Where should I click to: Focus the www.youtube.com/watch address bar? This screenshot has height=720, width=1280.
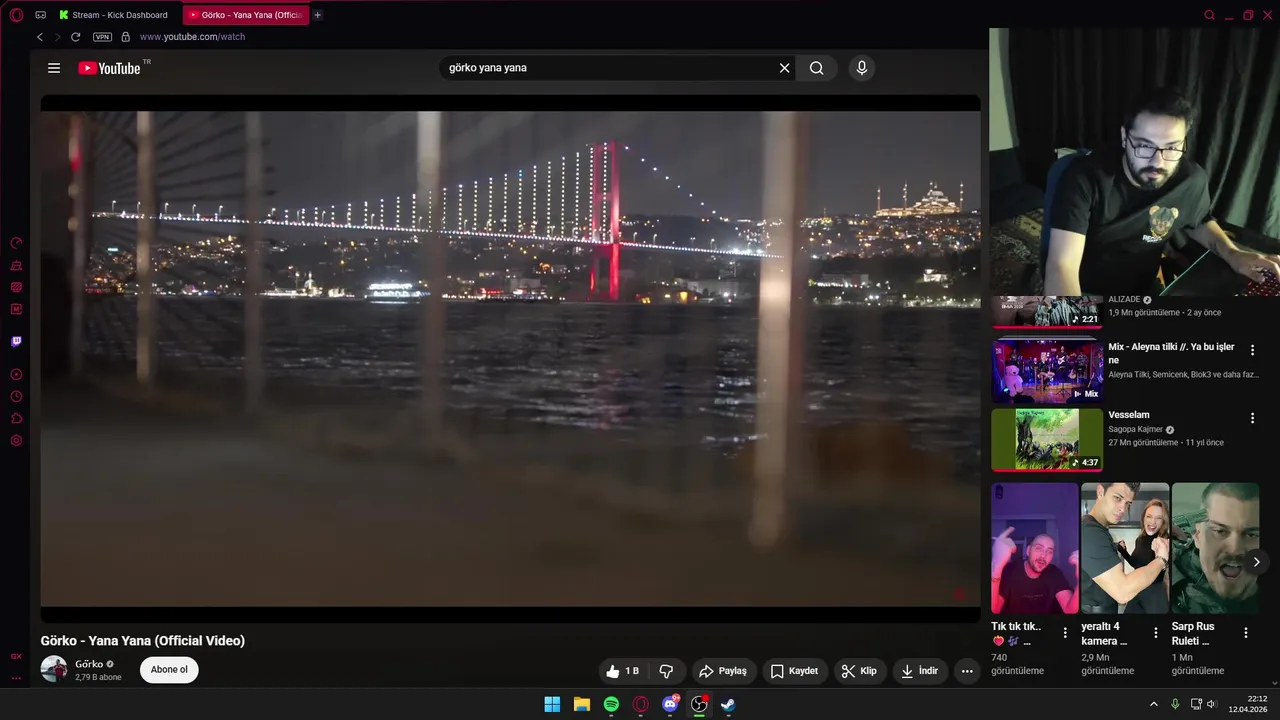(192, 37)
